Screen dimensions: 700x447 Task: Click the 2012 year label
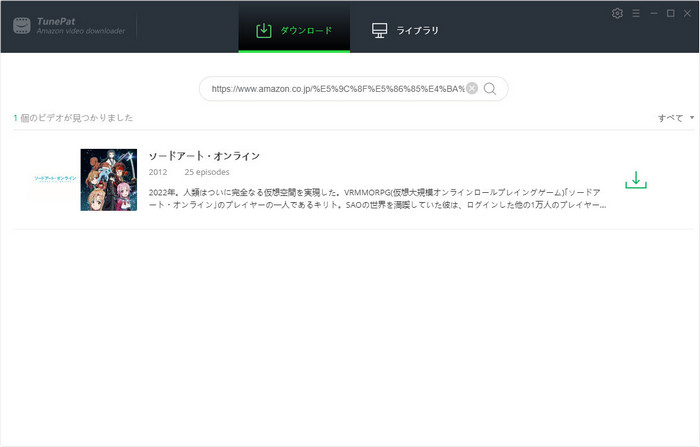click(158, 172)
